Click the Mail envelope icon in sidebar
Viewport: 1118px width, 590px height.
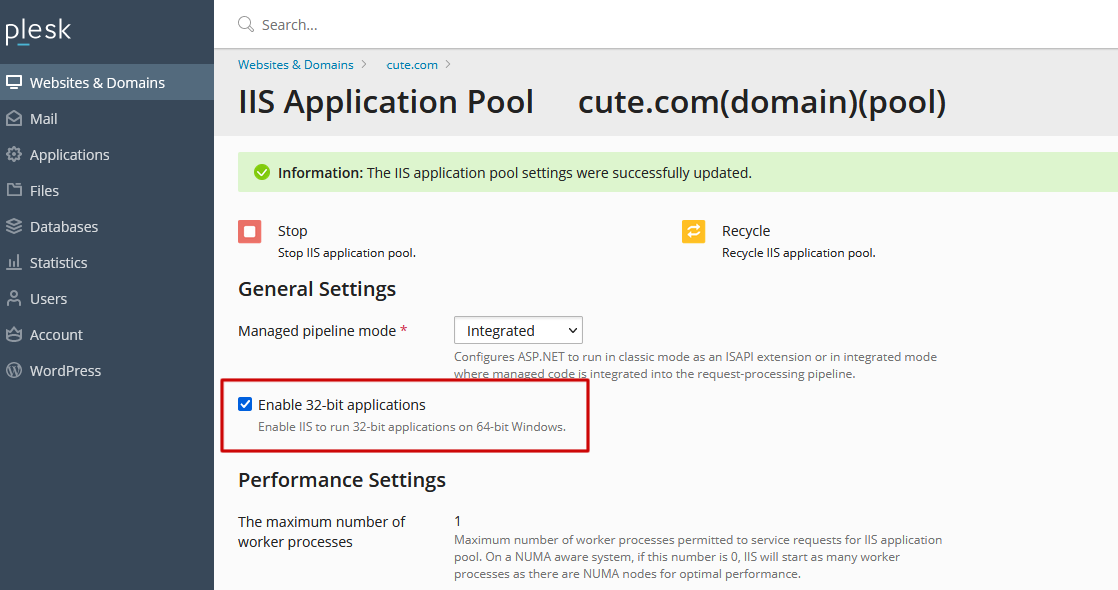14,118
